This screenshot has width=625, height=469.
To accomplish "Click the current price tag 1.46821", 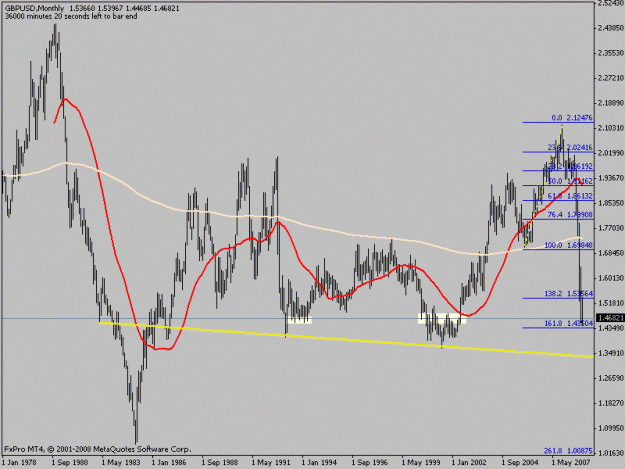I will point(611,318).
